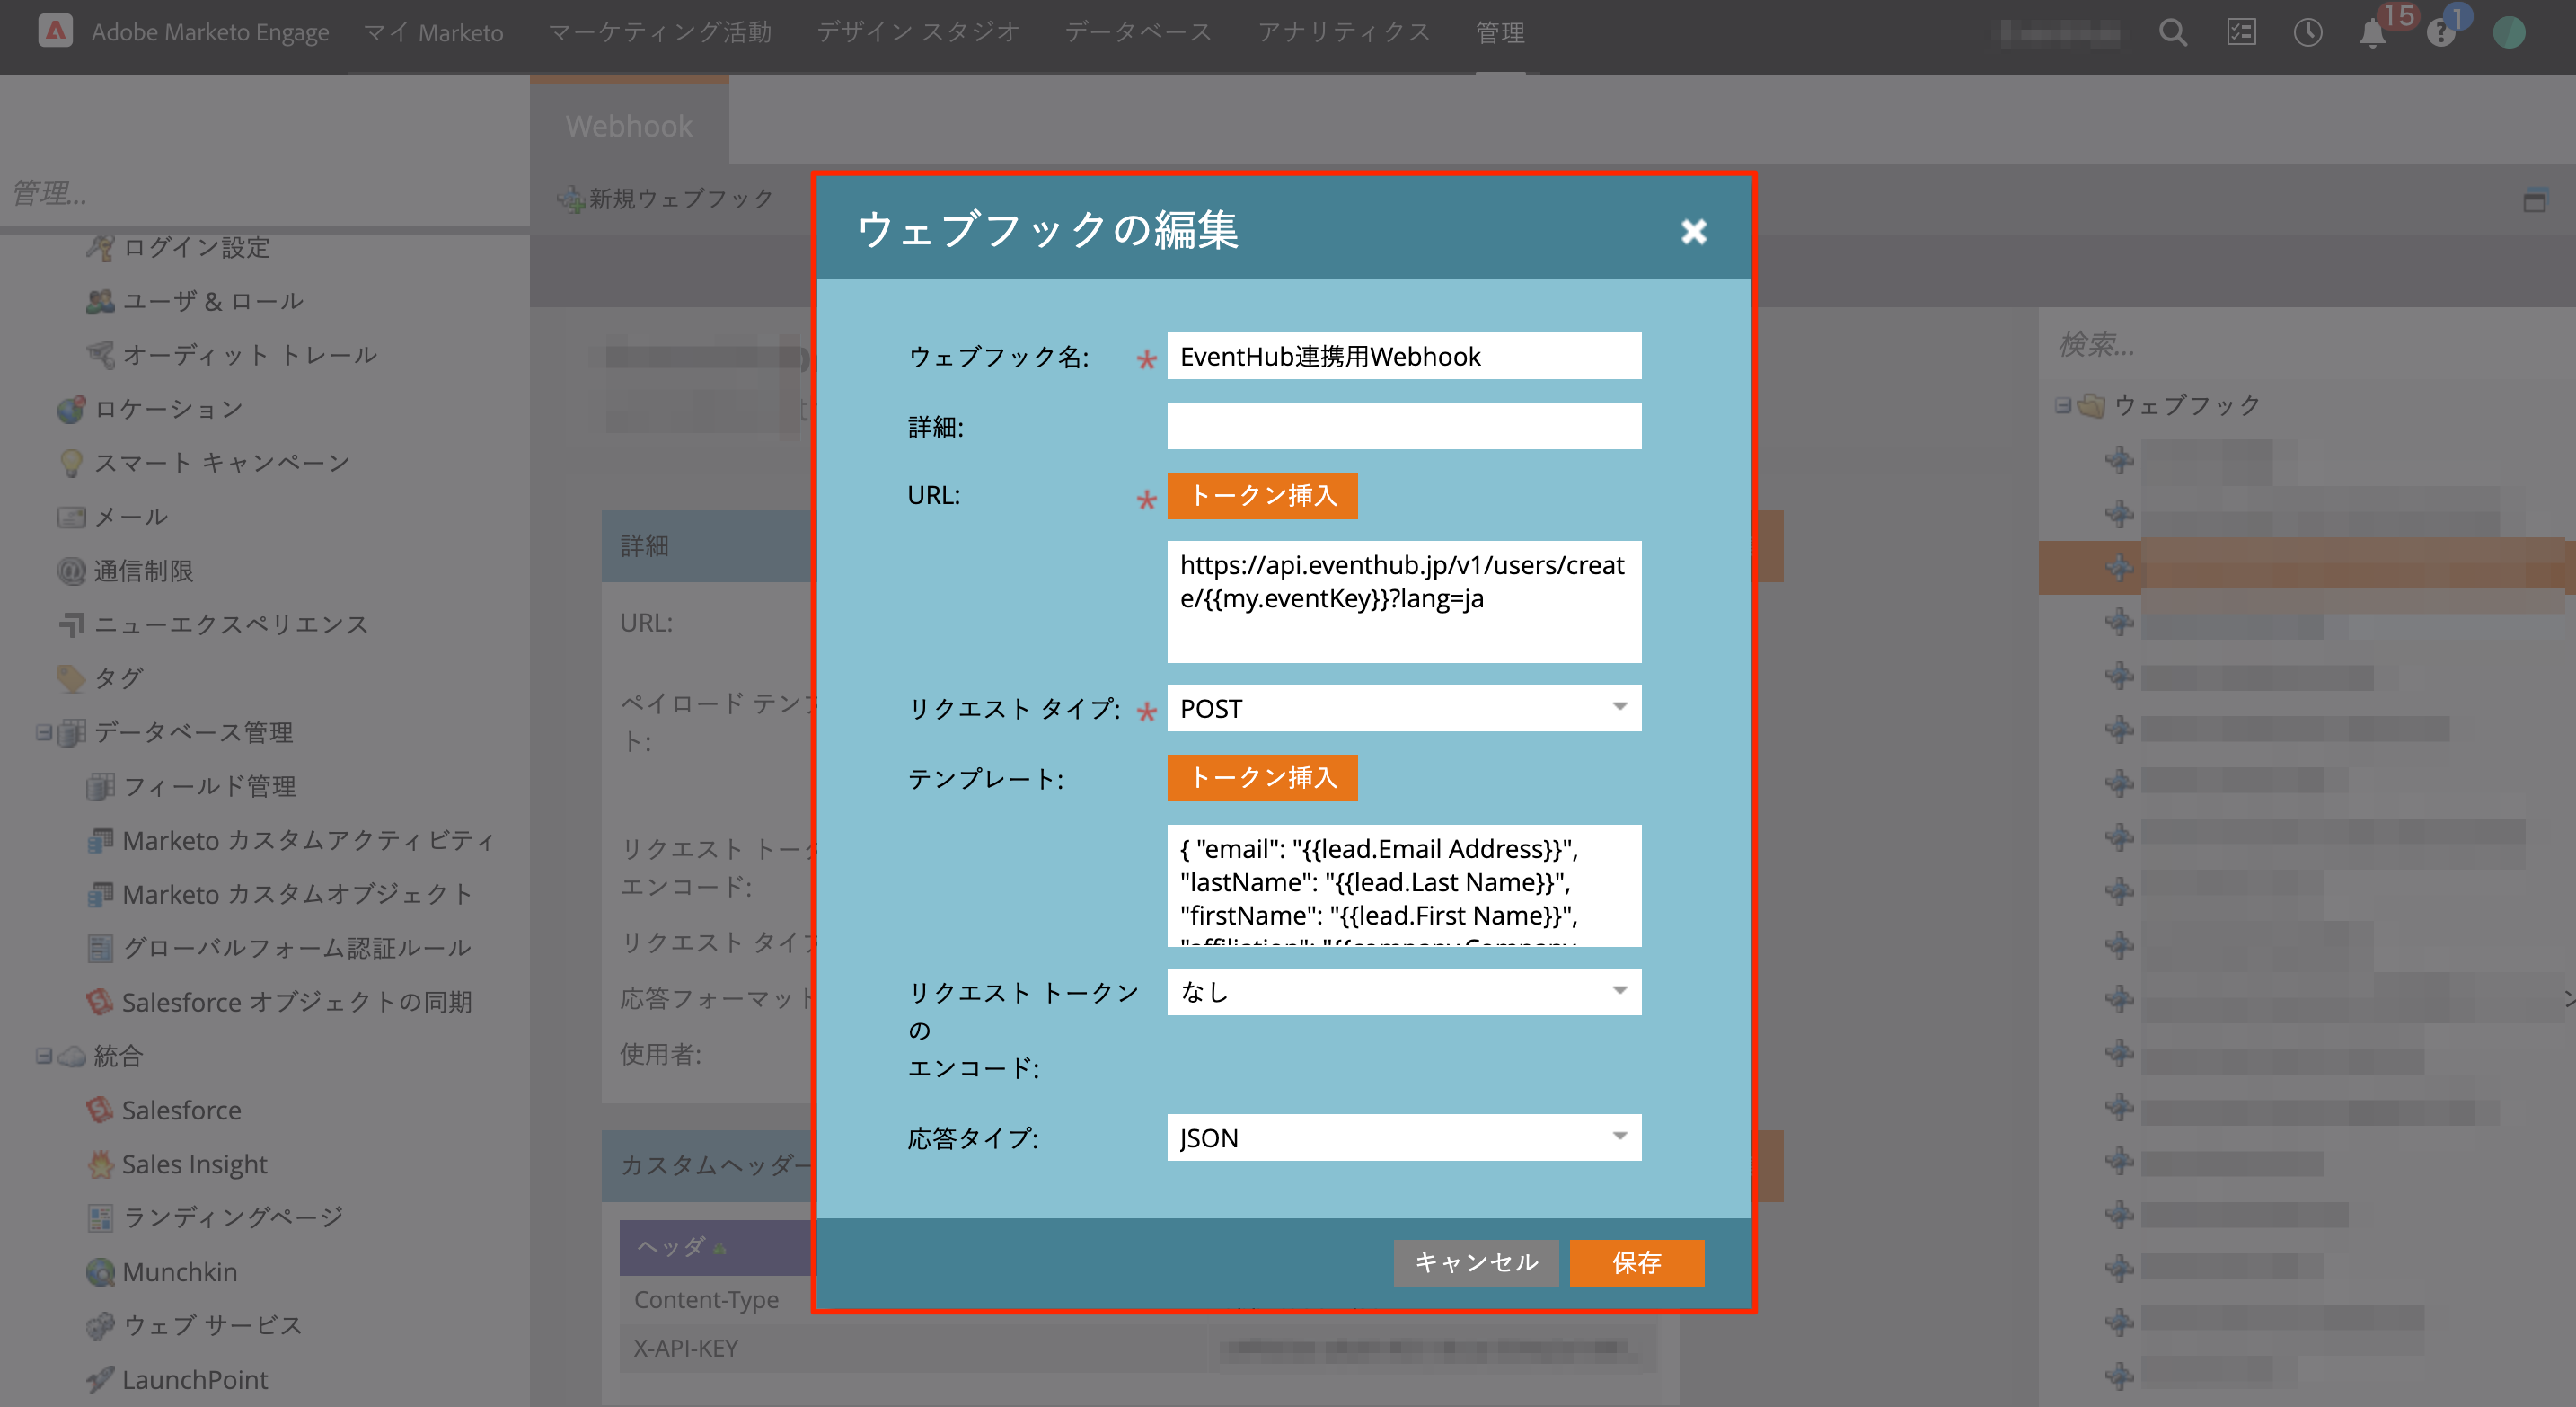Open Marketo カスタムオブジェクト
2576x1407 pixels.
296,895
